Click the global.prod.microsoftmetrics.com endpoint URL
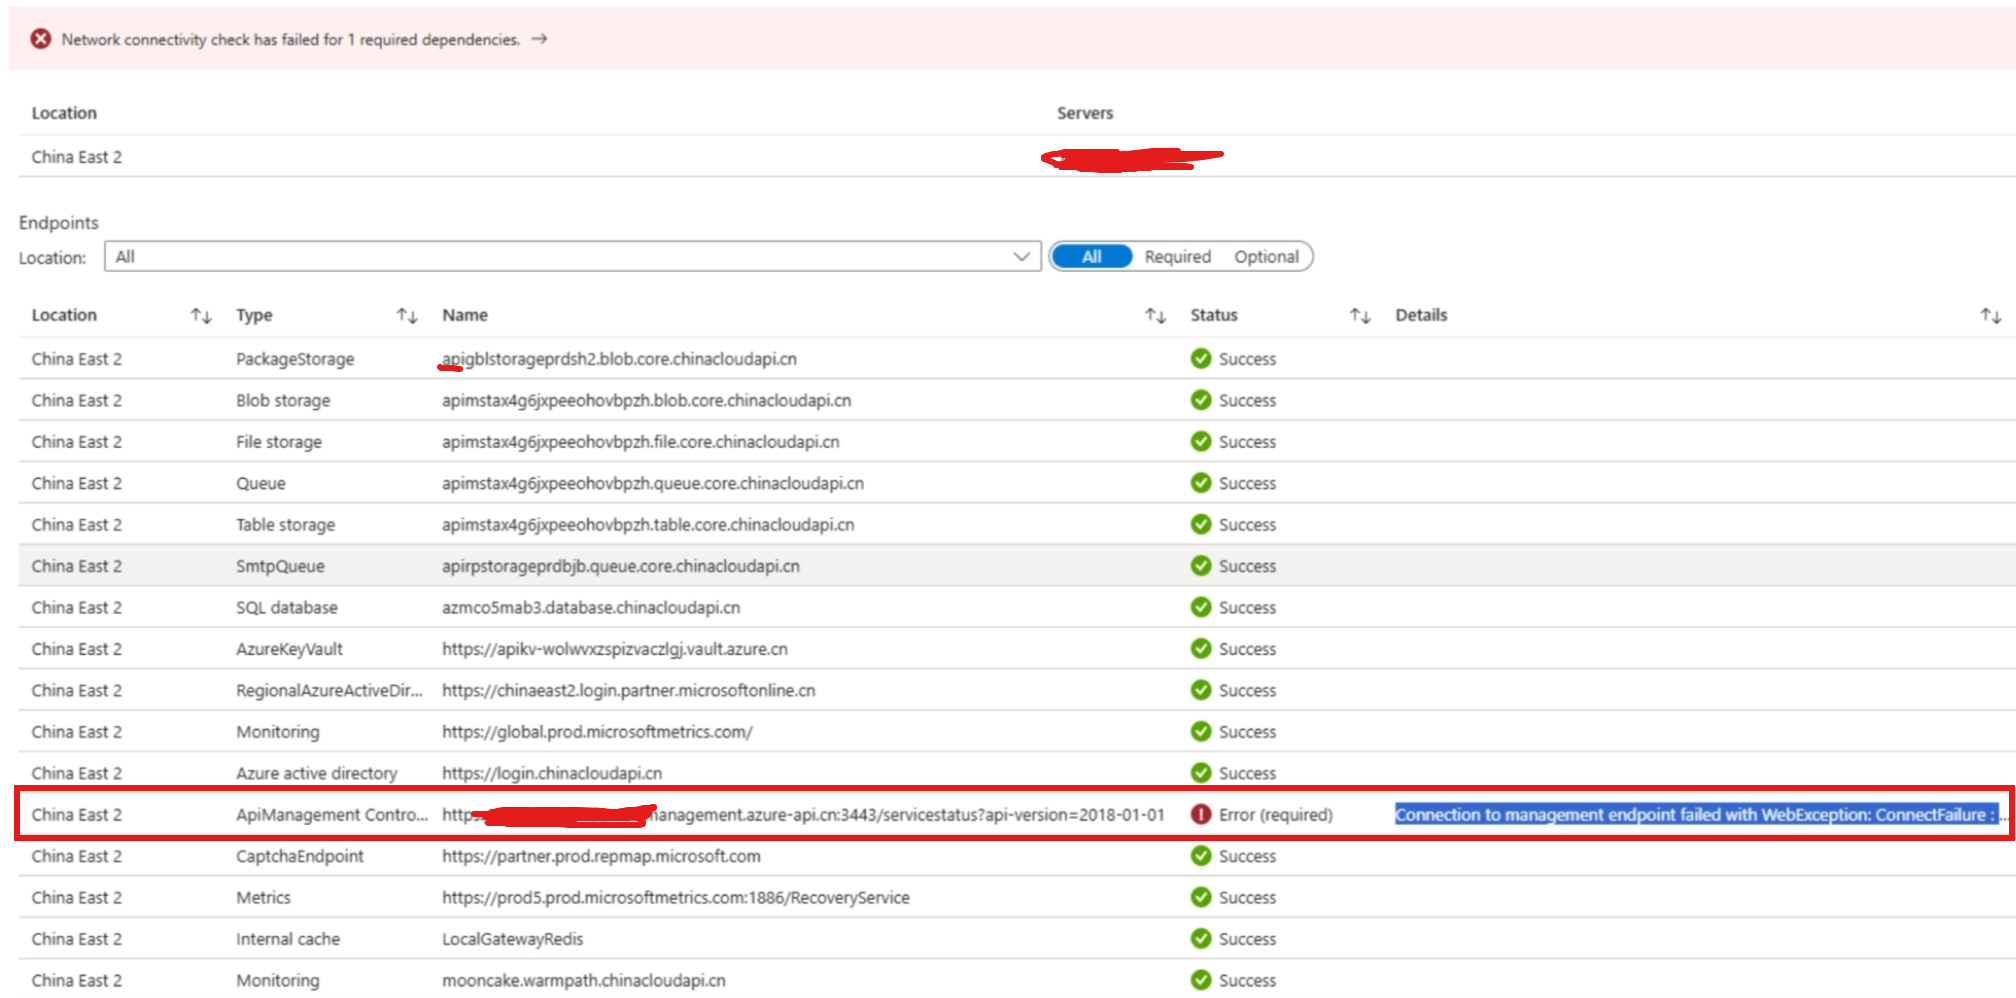 [x=597, y=732]
